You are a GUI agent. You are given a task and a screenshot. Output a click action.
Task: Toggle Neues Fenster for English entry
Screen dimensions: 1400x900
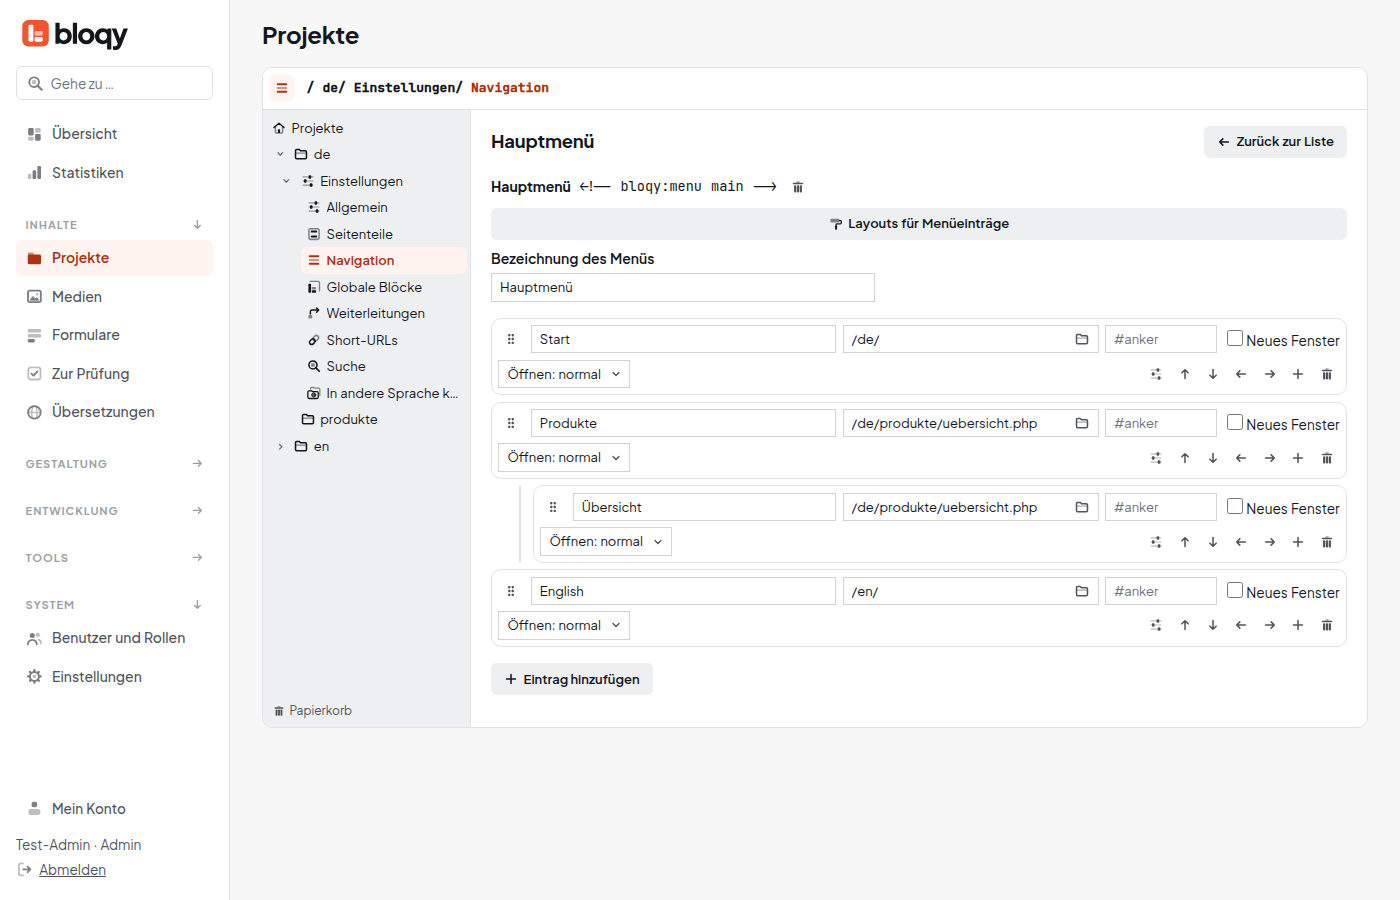click(x=1235, y=590)
